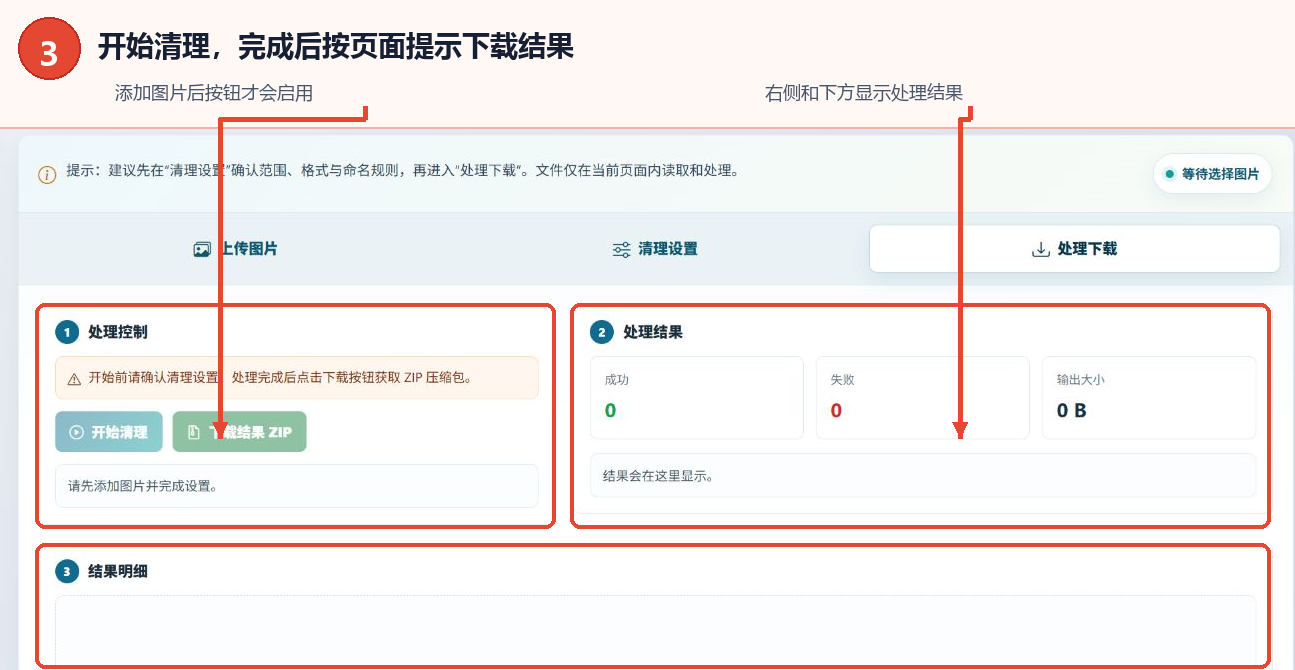This screenshot has height=670, width=1295.
Task: Click the 处理结果 heading
Action: point(653,332)
